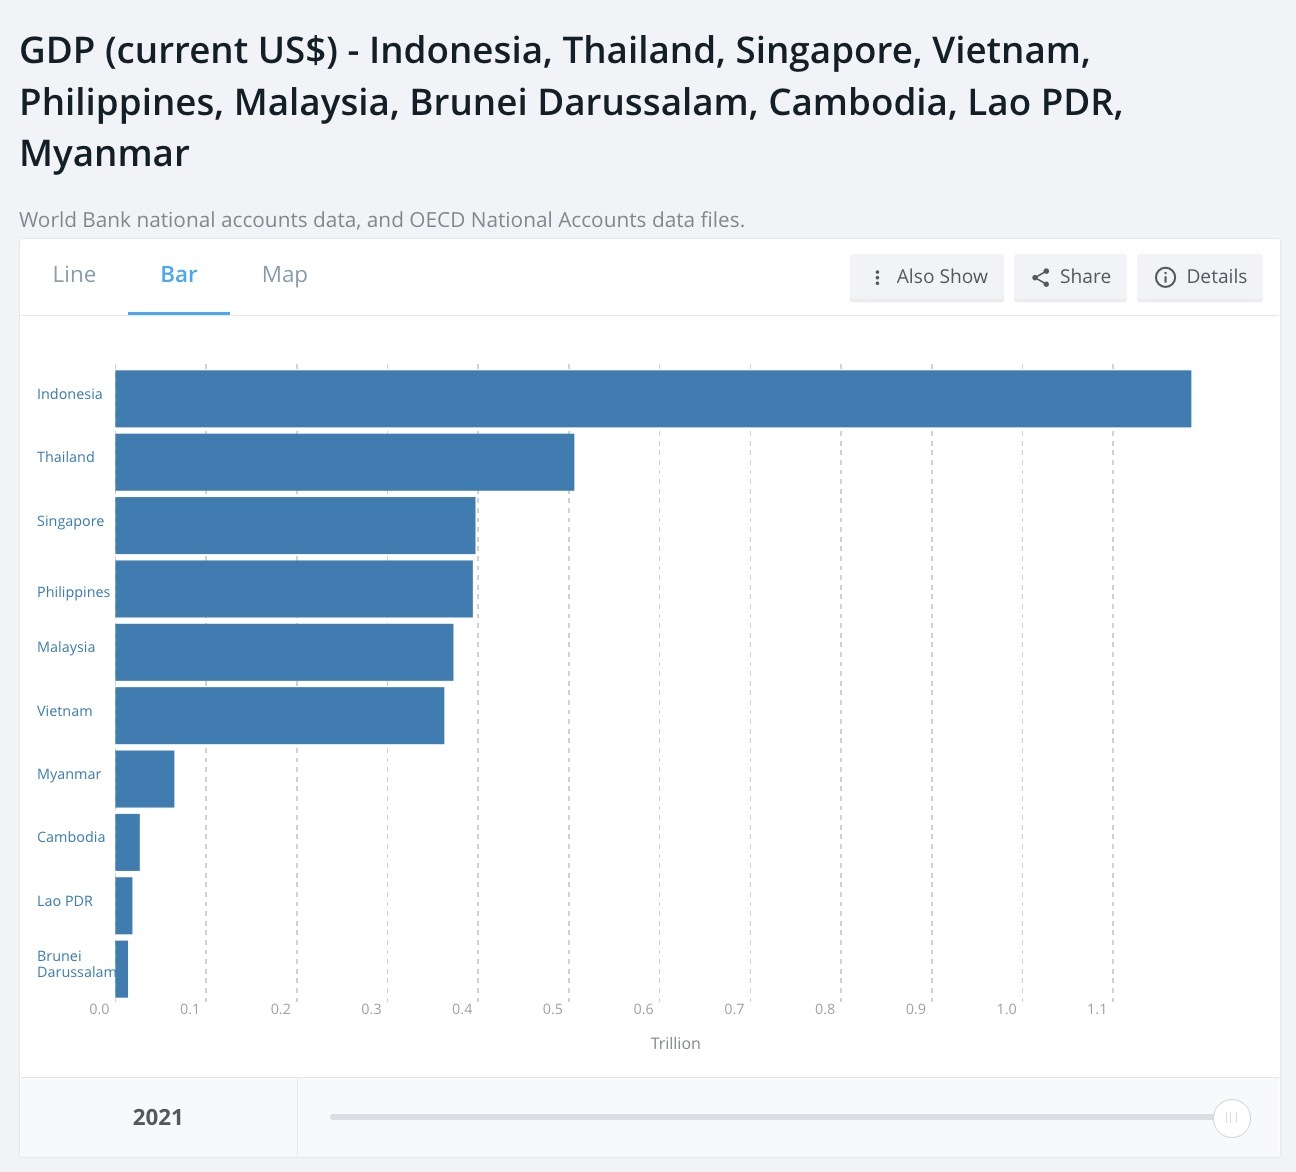Screen dimensions: 1296x1172
Task: Select the Bar tab
Action: [x=178, y=274]
